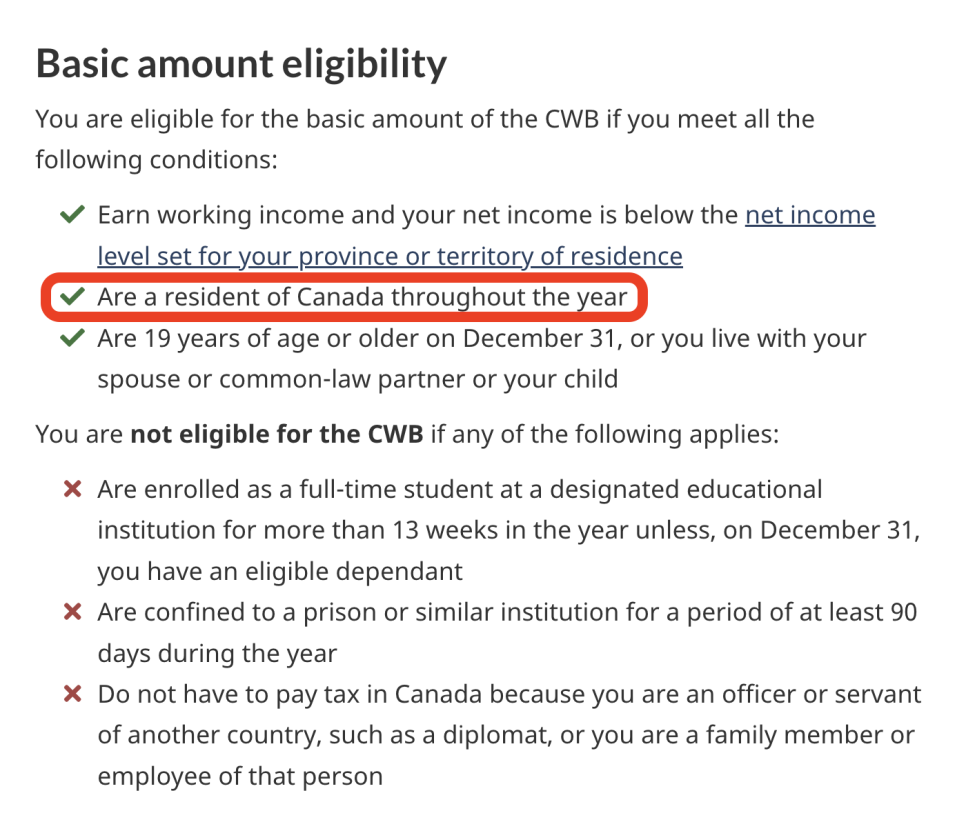Click green checkmark beside working income condition
The image size is (966, 822).
(72, 215)
